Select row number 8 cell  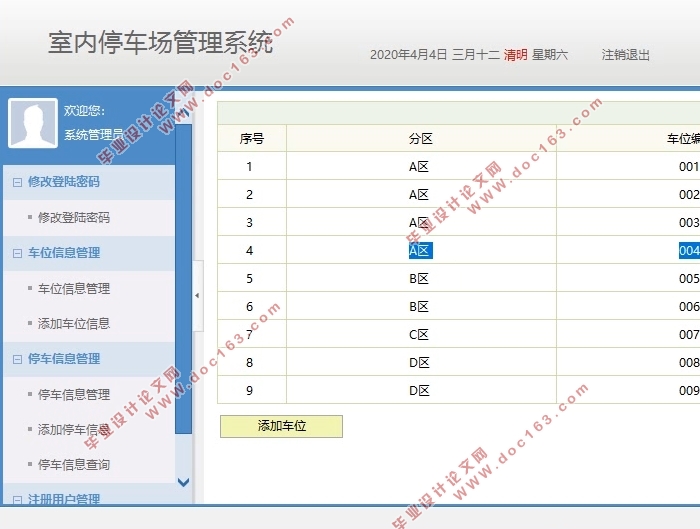tap(250, 362)
